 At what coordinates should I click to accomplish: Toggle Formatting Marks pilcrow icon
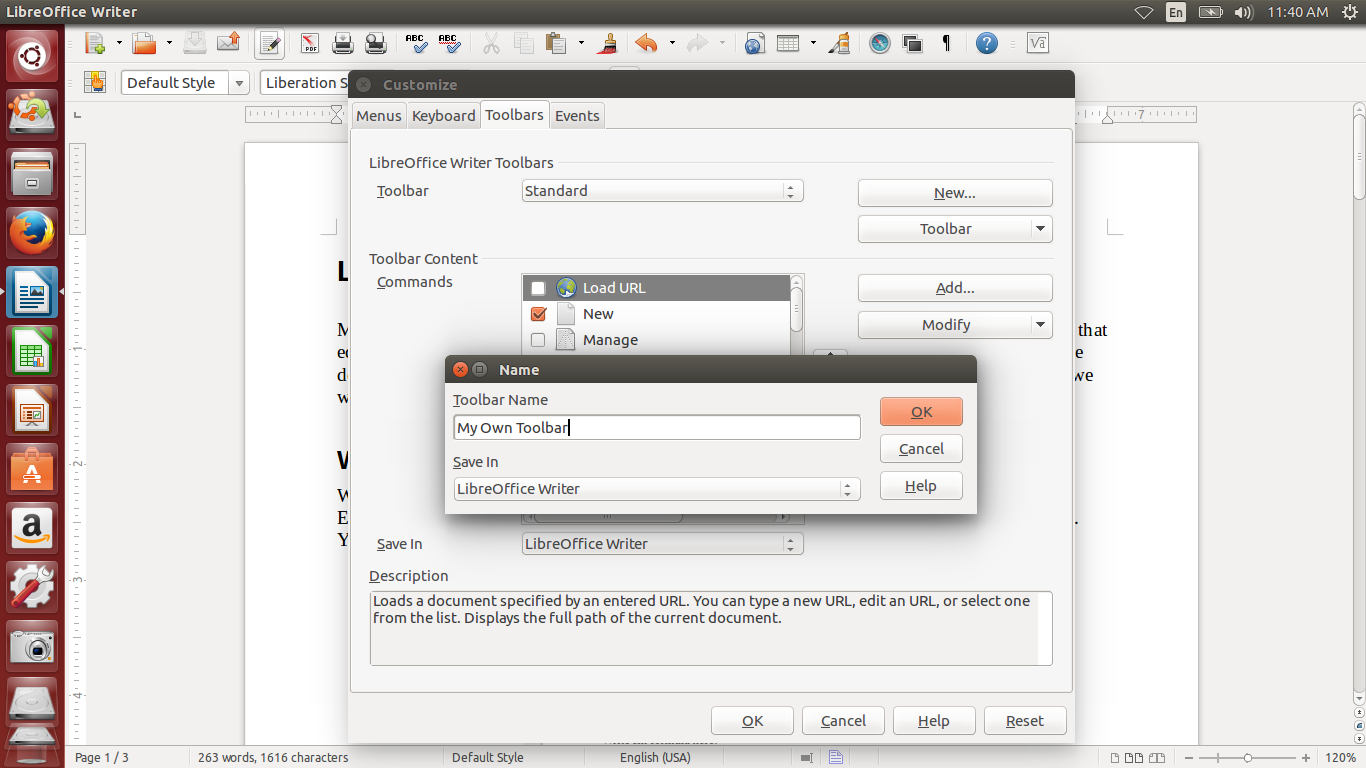[x=945, y=43]
